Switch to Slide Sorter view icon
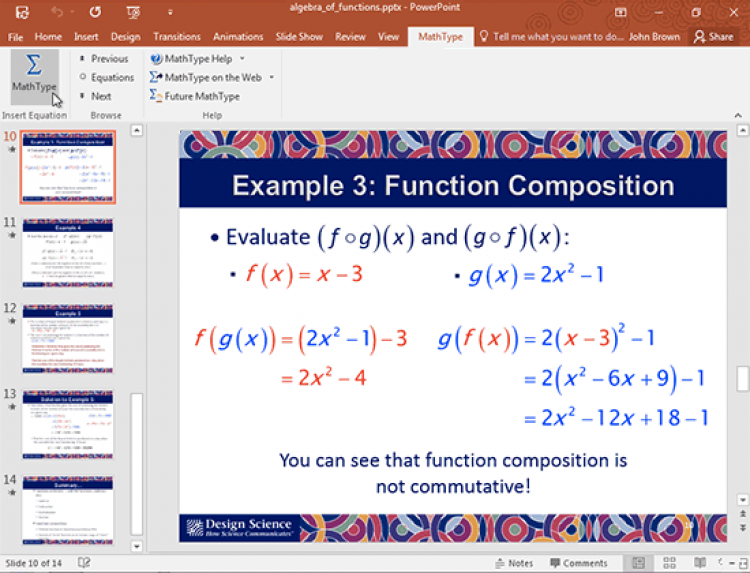Image resolution: width=750 pixels, height=573 pixels. pyautogui.click(x=669, y=562)
